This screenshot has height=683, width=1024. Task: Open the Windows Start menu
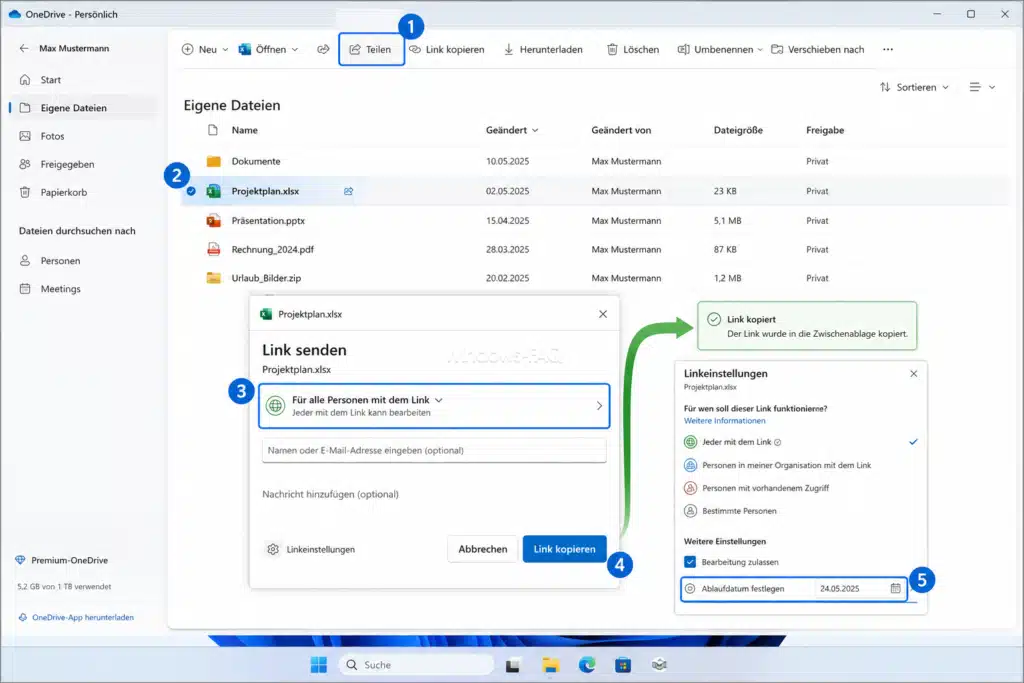319,665
